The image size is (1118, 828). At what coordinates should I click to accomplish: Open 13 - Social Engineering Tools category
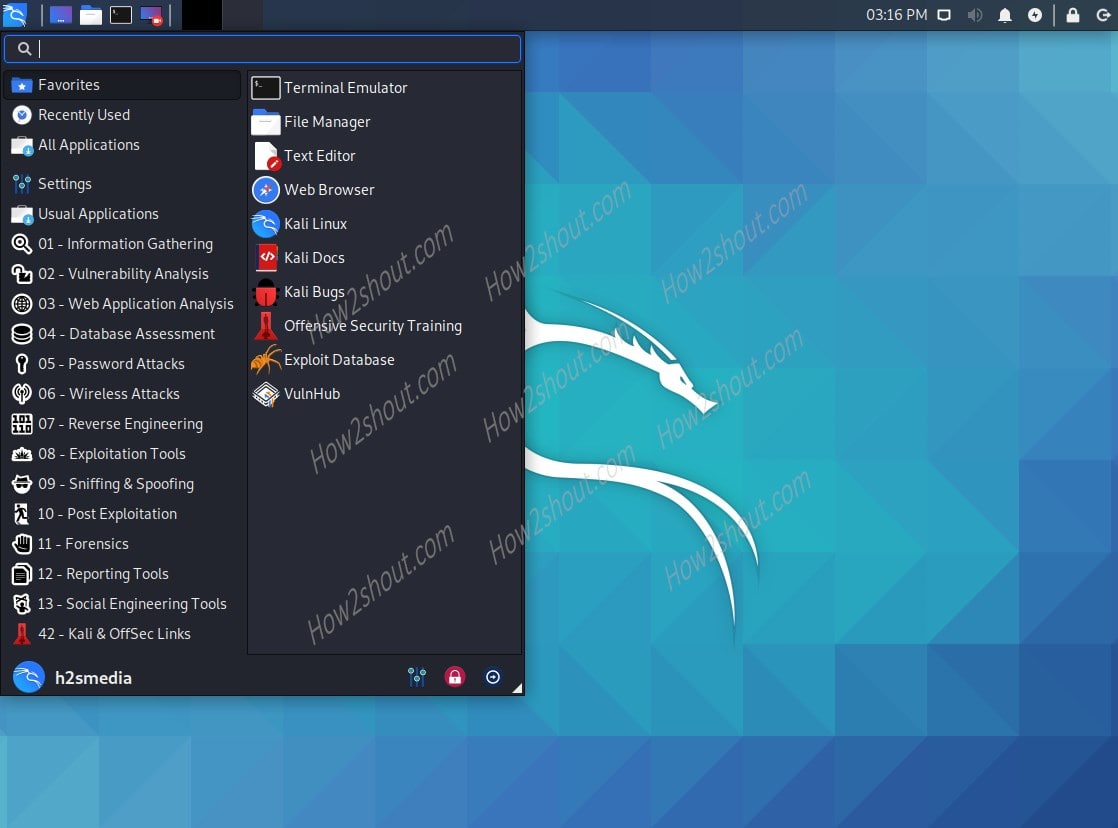click(134, 603)
